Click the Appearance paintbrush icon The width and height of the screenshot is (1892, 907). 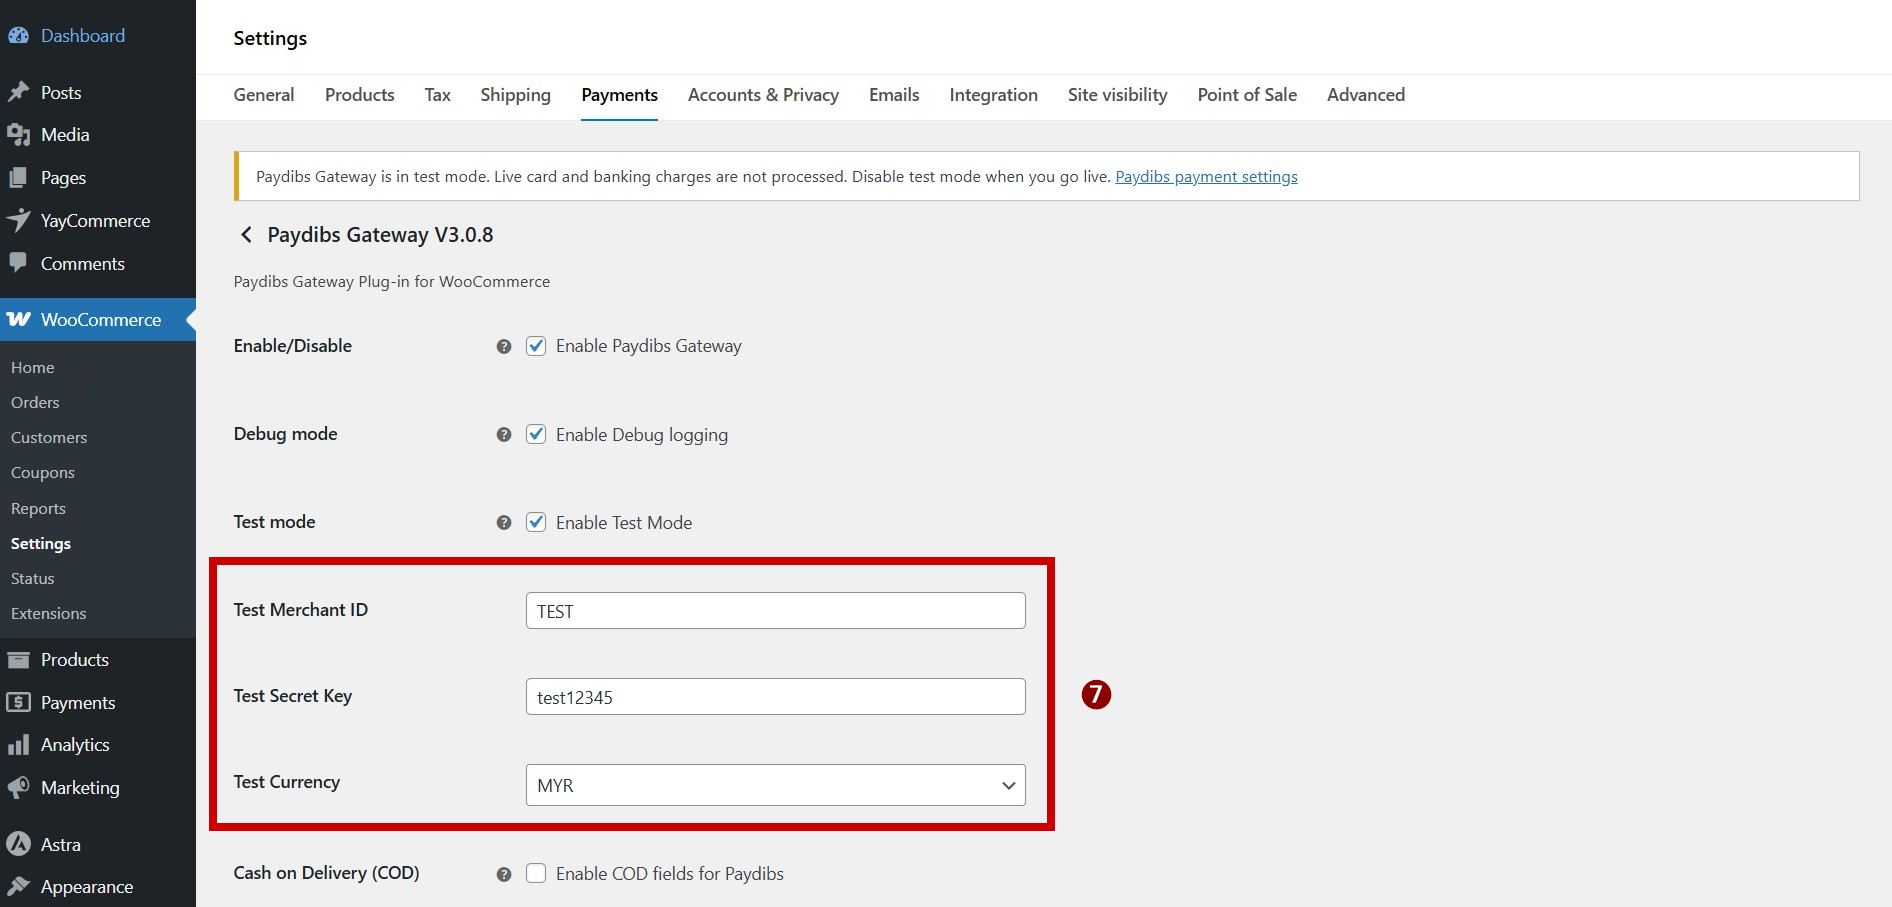[x=18, y=887]
